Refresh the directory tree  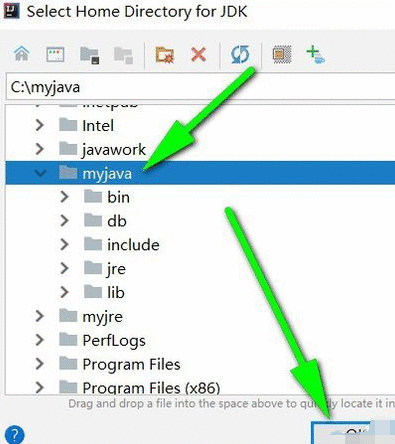[240, 54]
